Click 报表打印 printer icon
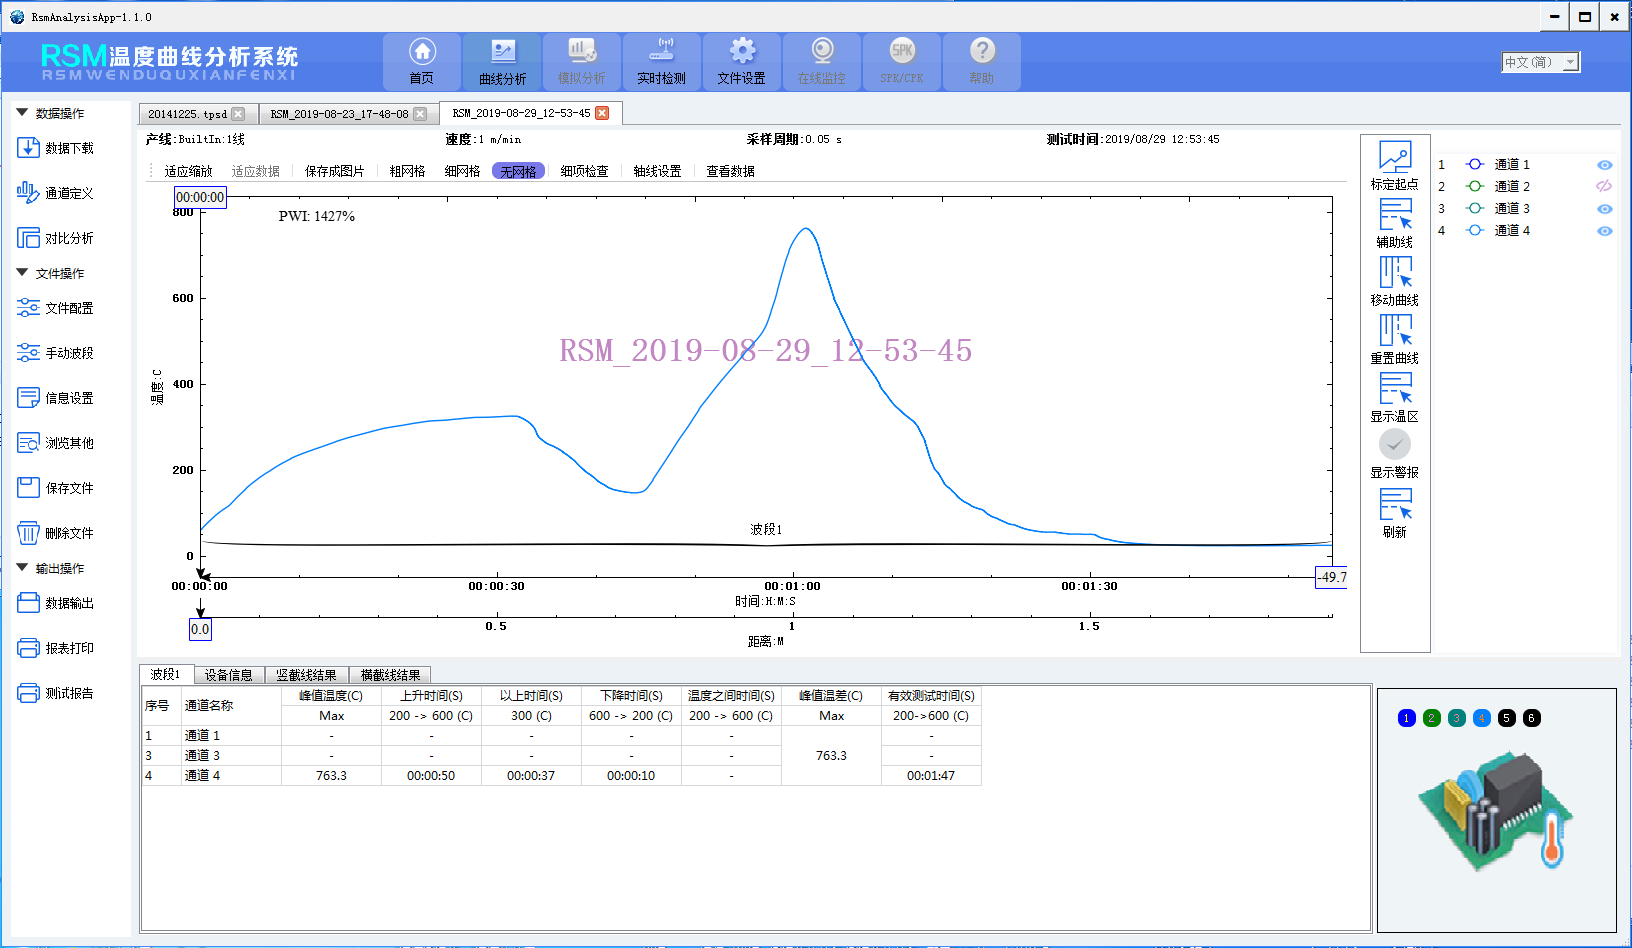Image resolution: width=1632 pixels, height=948 pixels. pyautogui.click(x=29, y=648)
